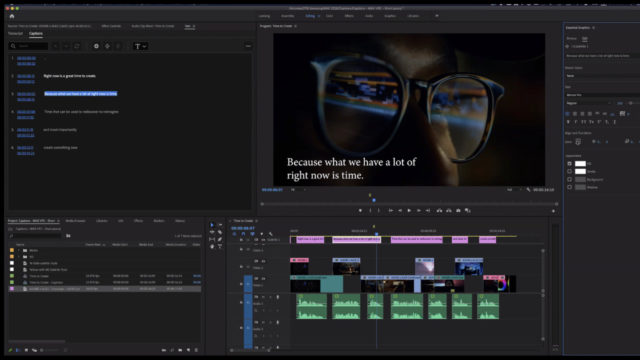Screen dimensions: 640x360
Task: Click the Lift button in Program Monitor
Action: [439, 211]
